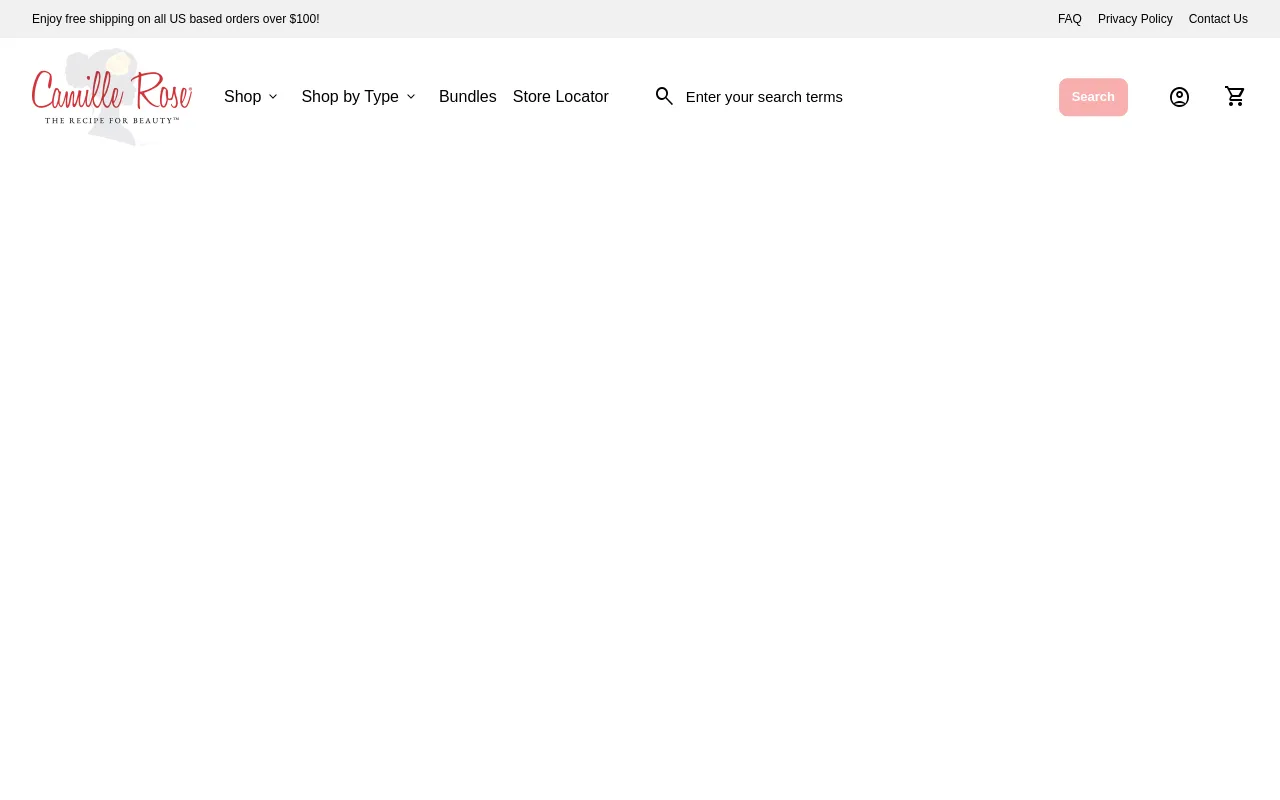Image resolution: width=1280 pixels, height=800 pixels.
Task: Open the Shop menu
Action: (x=242, y=97)
